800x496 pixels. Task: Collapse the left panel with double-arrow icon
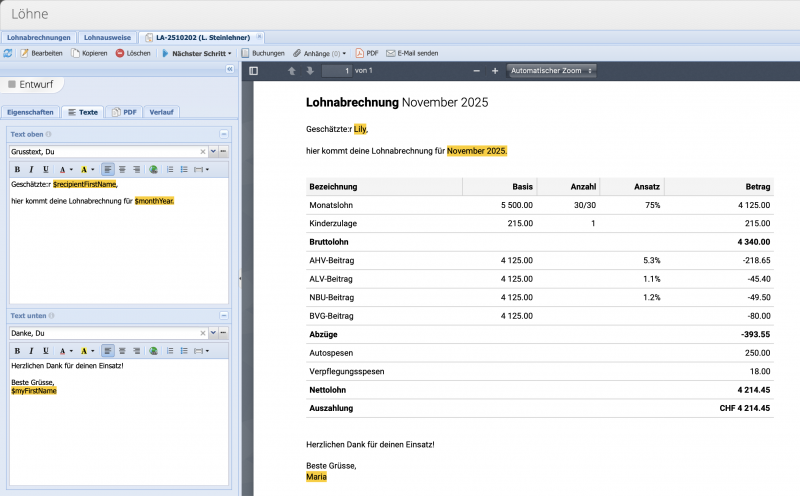coord(230,69)
